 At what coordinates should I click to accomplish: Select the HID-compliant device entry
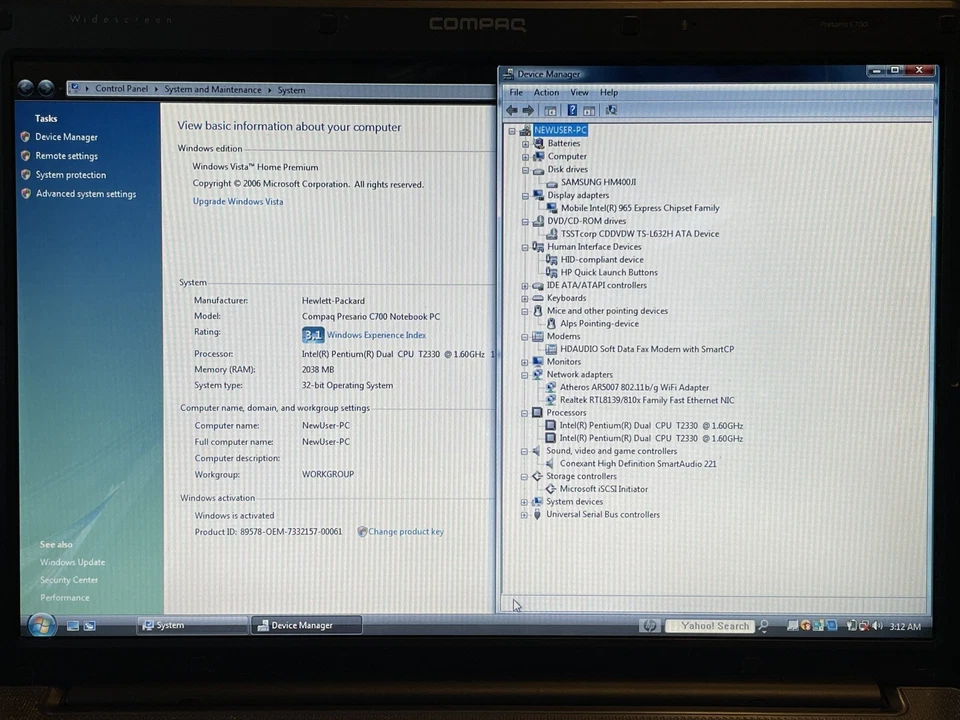tap(602, 260)
